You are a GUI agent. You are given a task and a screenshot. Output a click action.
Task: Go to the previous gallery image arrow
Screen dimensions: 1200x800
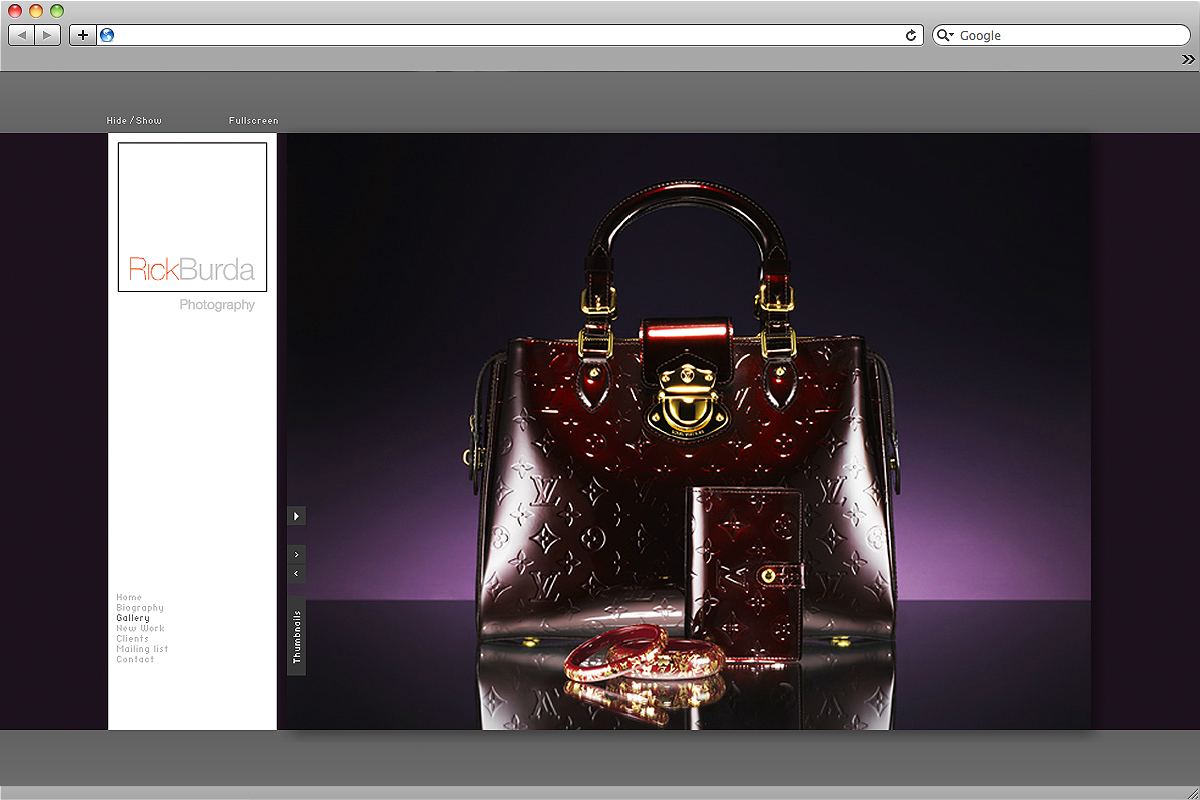[297, 573]
